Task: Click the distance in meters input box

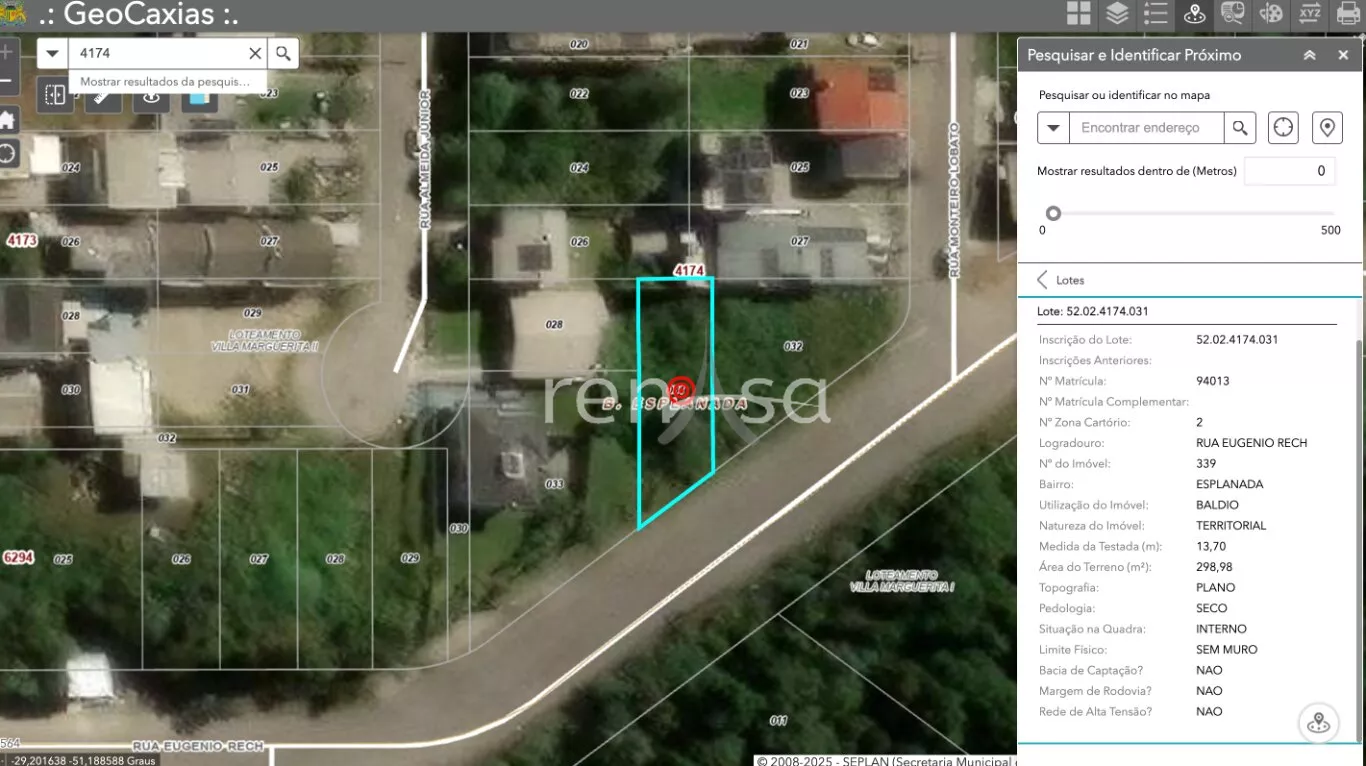Action: (x=1290, y=171)
